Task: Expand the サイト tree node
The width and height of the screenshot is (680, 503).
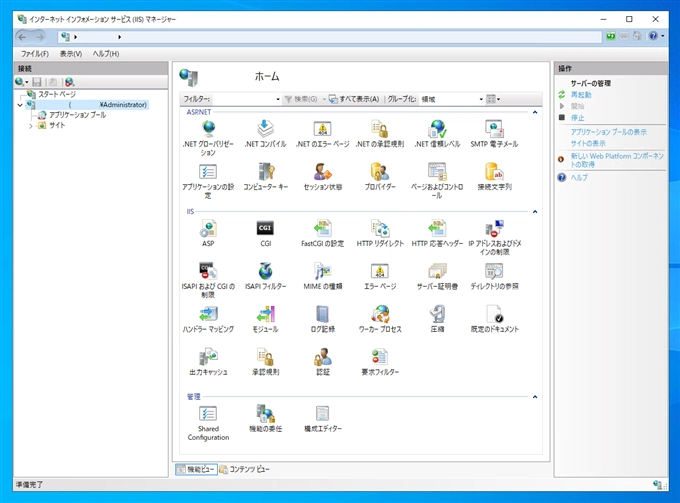Action: pyautogui.click(x=31, y=126)
